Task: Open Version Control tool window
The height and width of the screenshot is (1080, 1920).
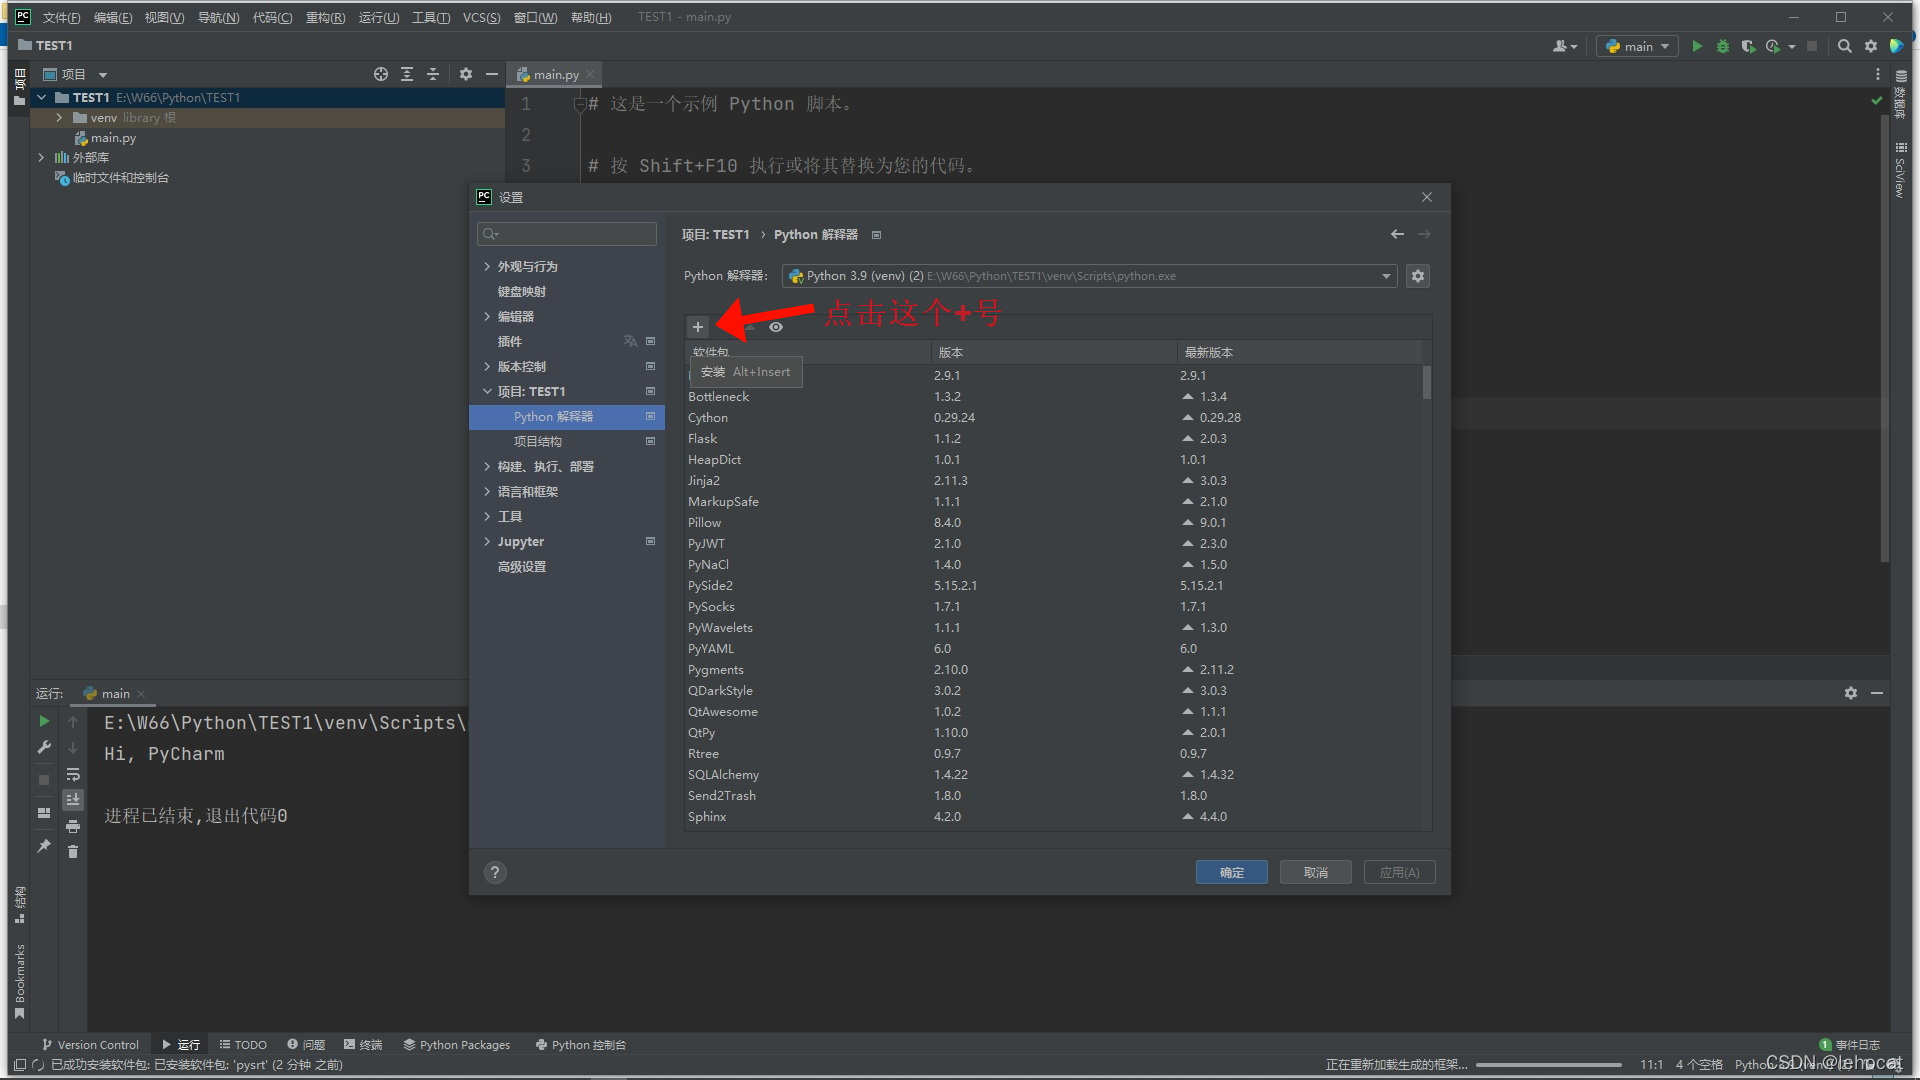Action: 90,1044
